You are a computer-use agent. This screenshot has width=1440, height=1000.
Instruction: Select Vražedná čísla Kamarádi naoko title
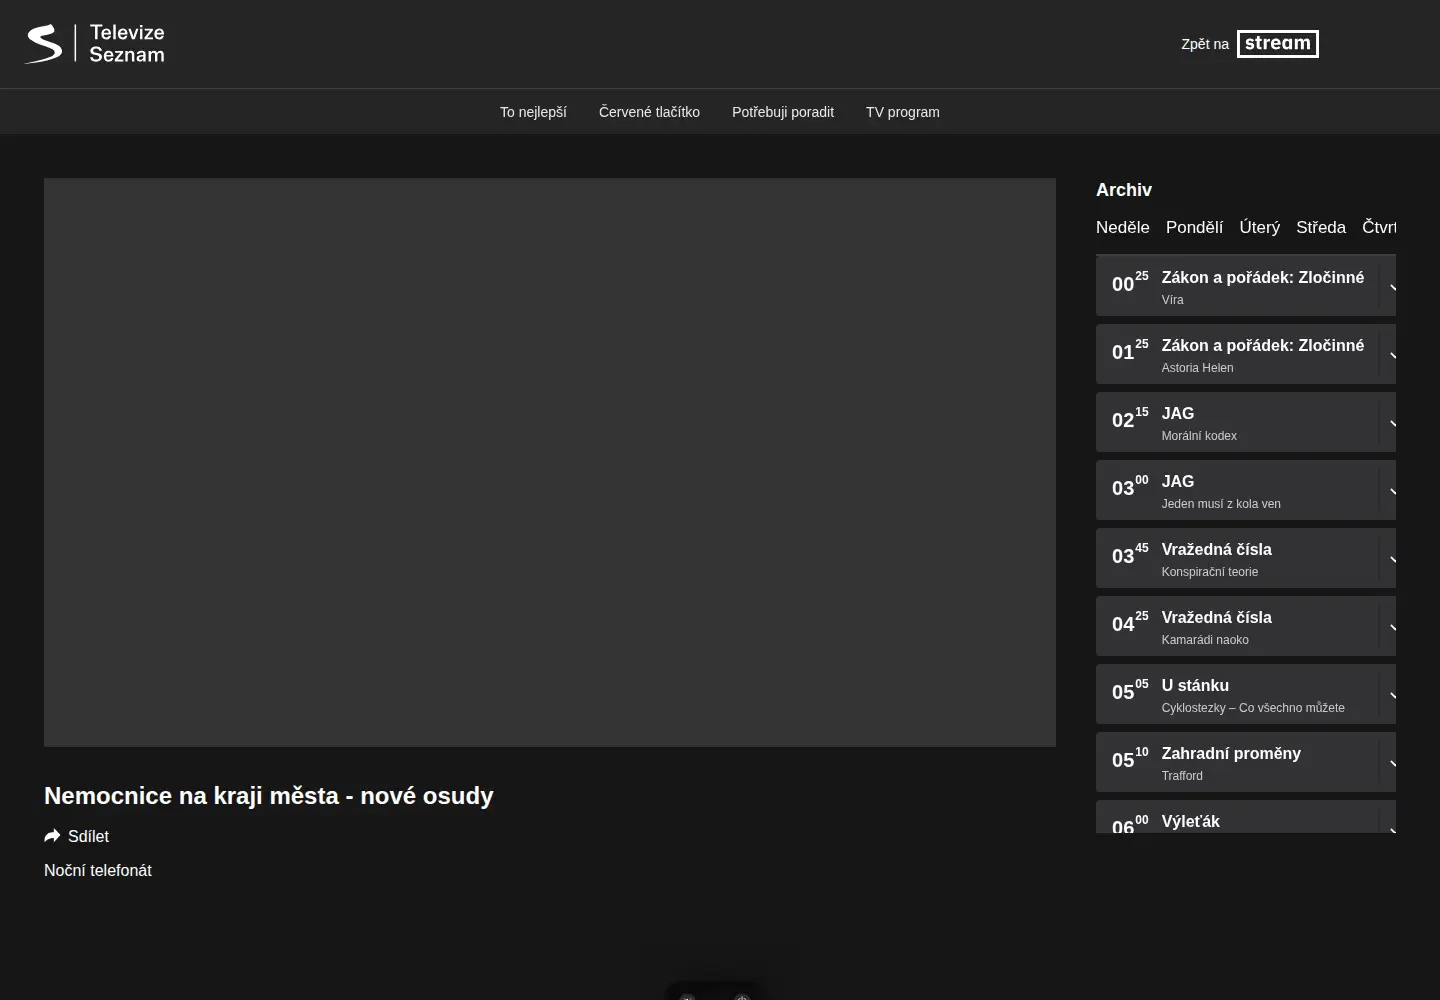click(x=1216, y=617)
